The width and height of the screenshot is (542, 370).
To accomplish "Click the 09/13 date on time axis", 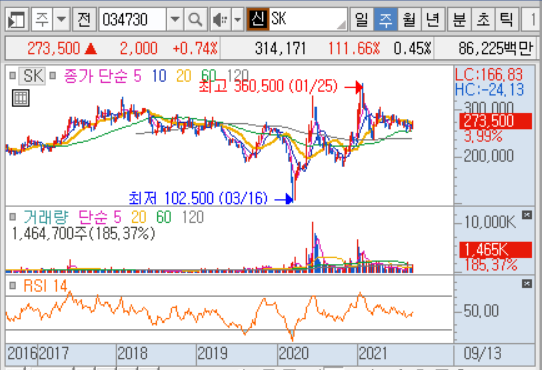I will click(482, 354).
